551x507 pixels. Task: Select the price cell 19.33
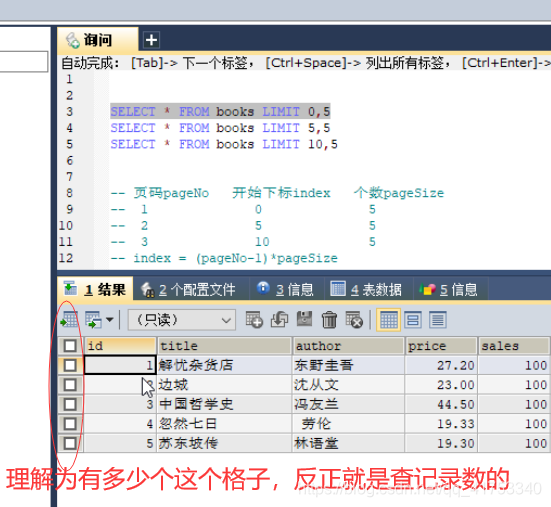pyautogui.click(x=441, y=424)
